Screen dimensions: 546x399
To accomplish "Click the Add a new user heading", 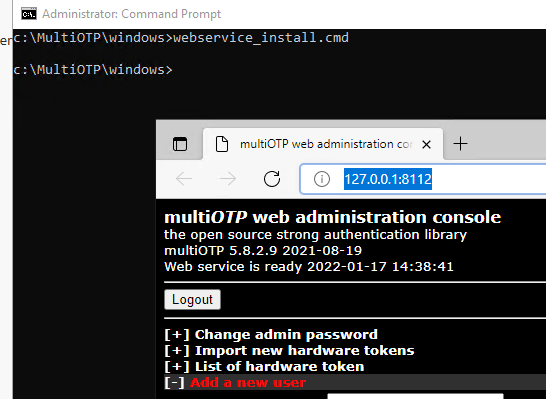I will [248, 383].
